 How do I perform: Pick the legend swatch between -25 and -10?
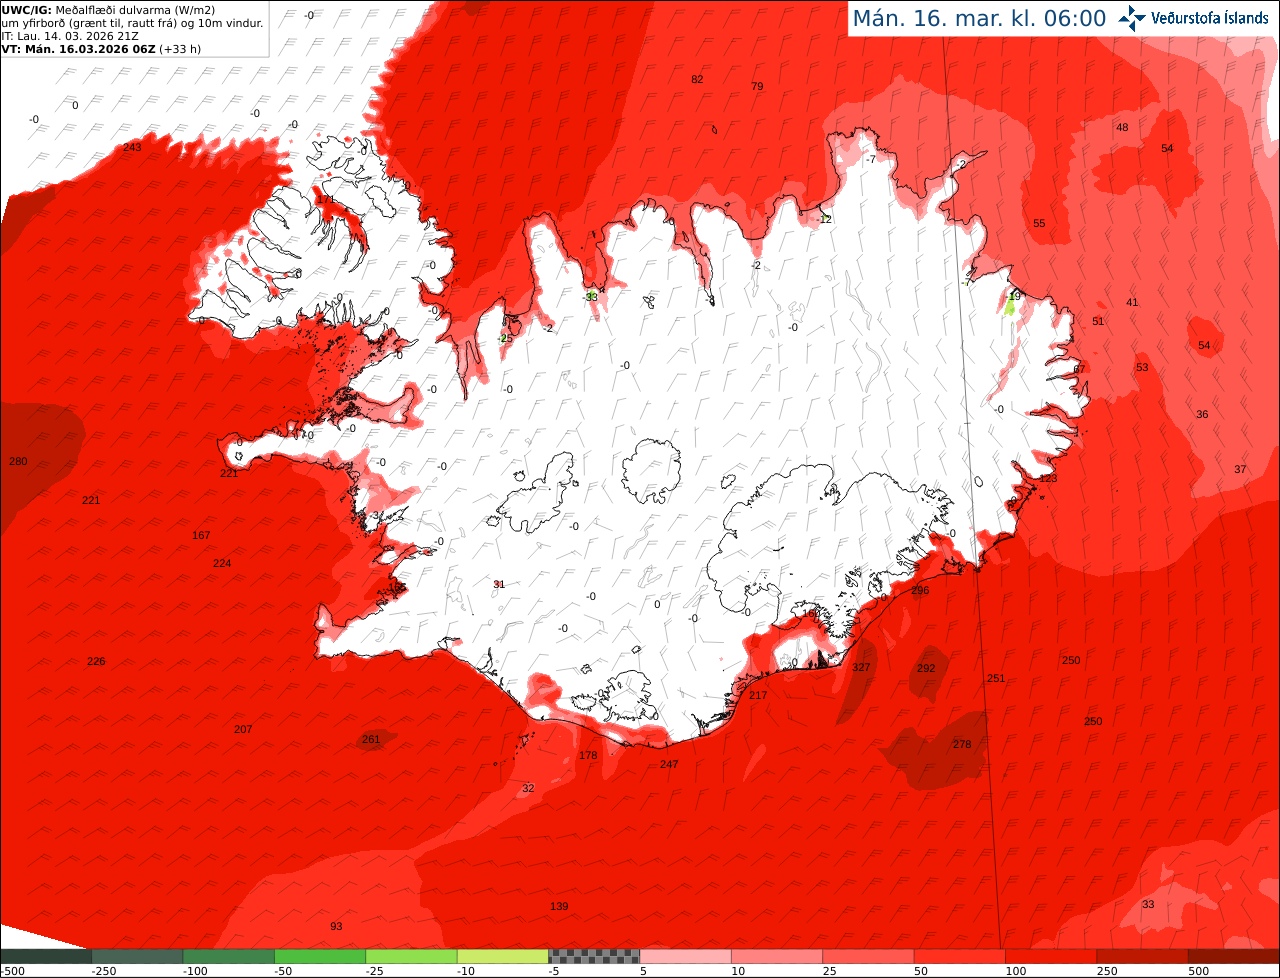411,956
